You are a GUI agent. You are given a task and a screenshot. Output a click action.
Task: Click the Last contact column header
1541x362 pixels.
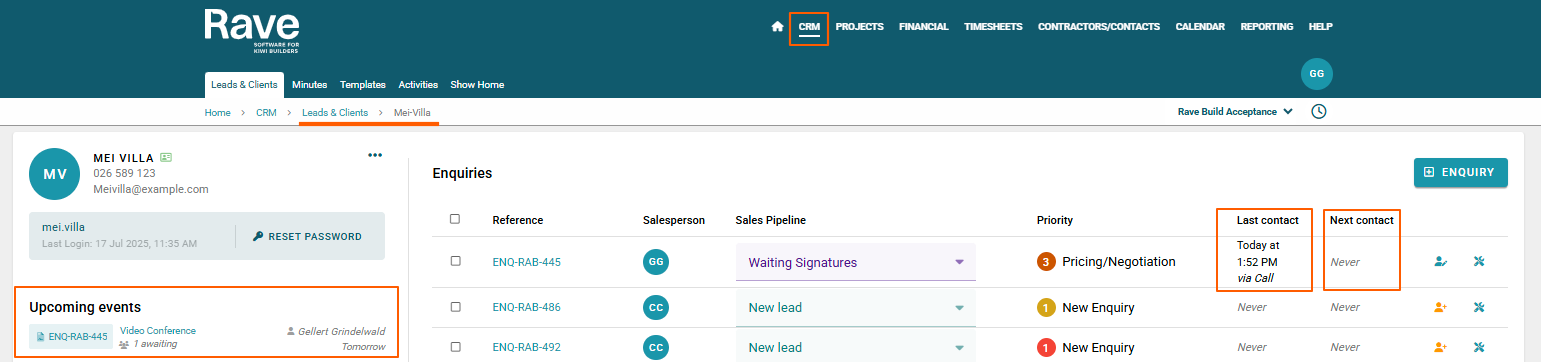pos(1267,220)
